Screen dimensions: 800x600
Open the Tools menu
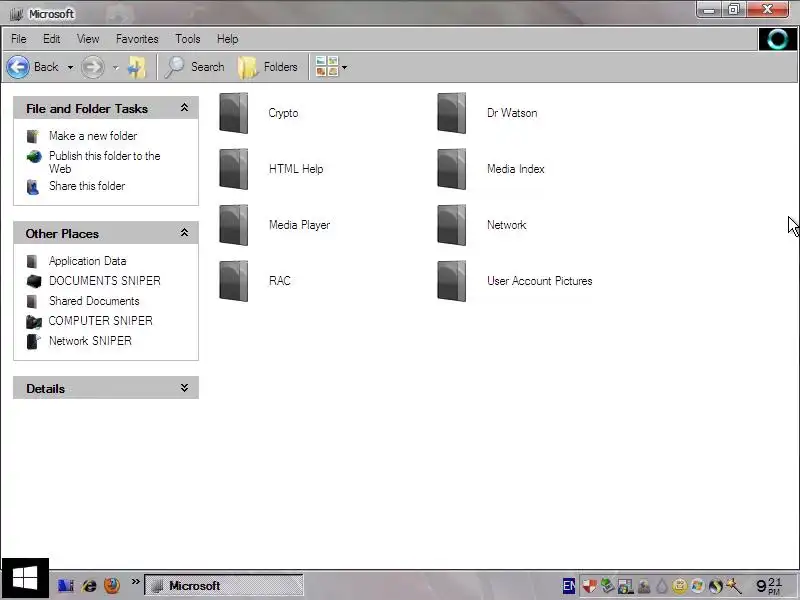pos(188,39)
